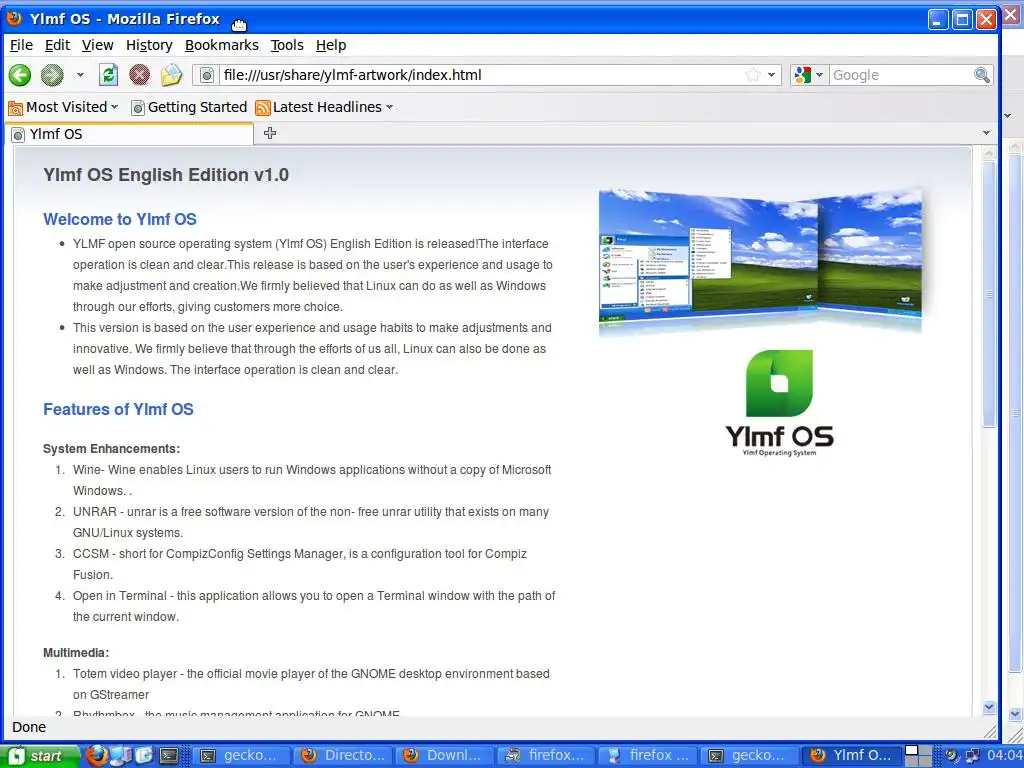Open the Bookmarks menu
The image size is (1024, 768).
221,45
